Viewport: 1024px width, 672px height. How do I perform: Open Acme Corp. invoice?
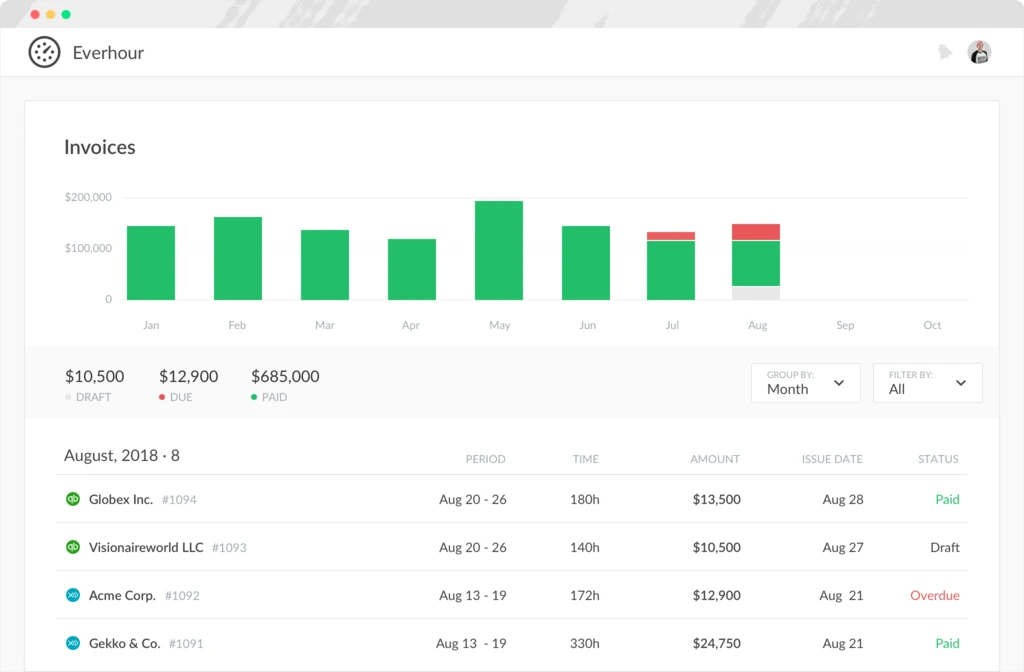tap(511, 595)
